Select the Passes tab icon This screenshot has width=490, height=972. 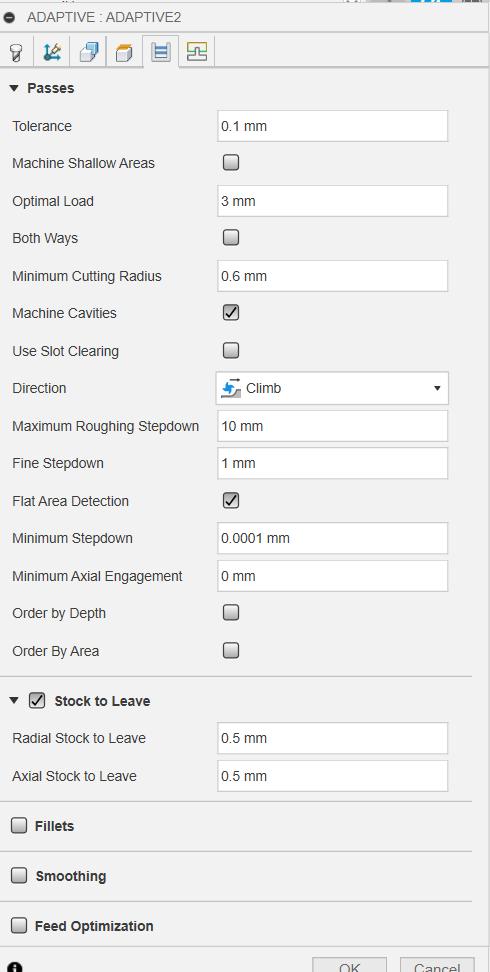pyautogui.click(x=161, y=52)
